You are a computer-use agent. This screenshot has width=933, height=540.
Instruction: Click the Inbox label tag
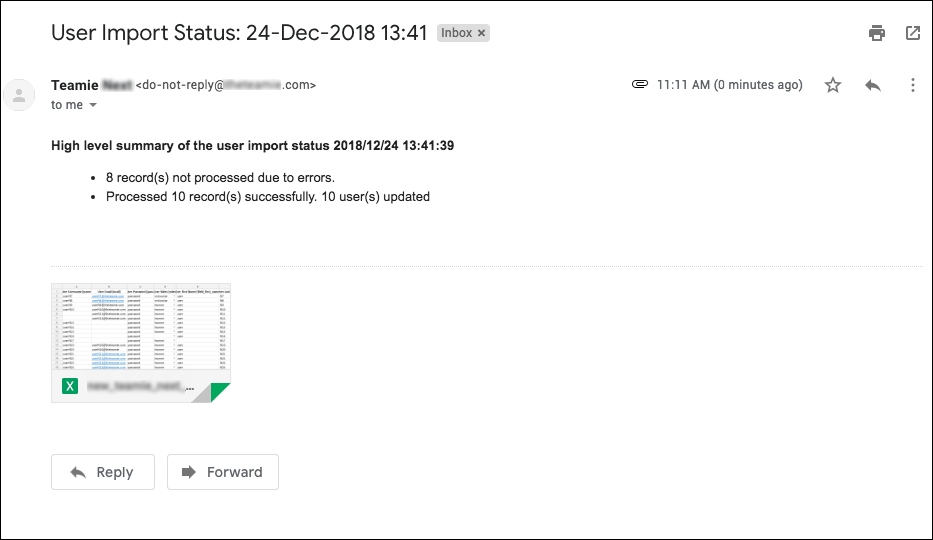click(456, 33)
